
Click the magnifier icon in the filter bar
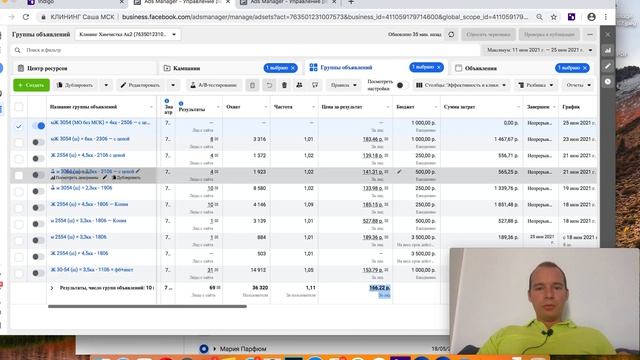(17, 50)
